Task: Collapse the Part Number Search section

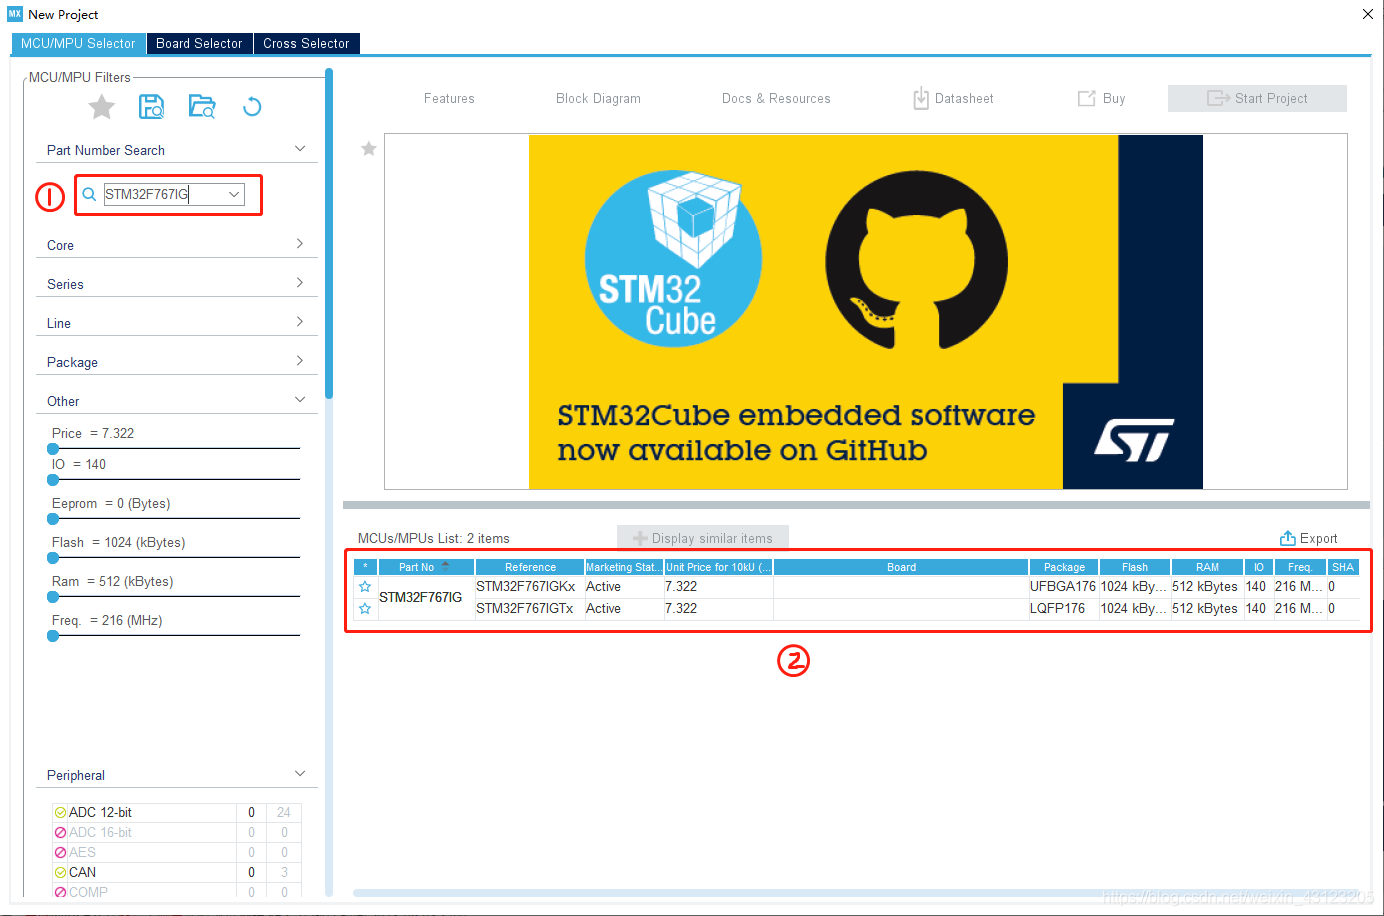Action: pyautogui.click(x=300, y=149)
